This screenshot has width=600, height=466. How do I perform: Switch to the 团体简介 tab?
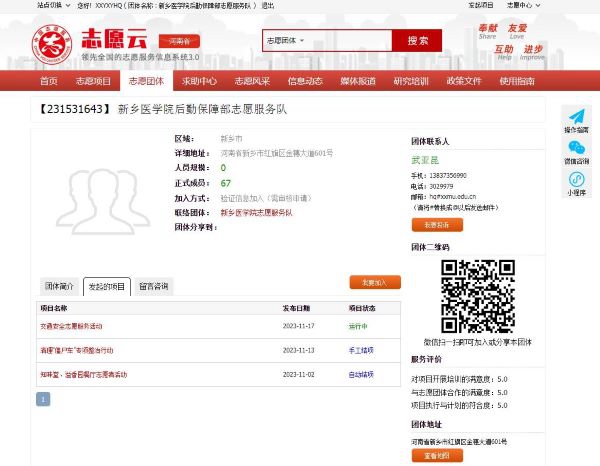[57, 286]
